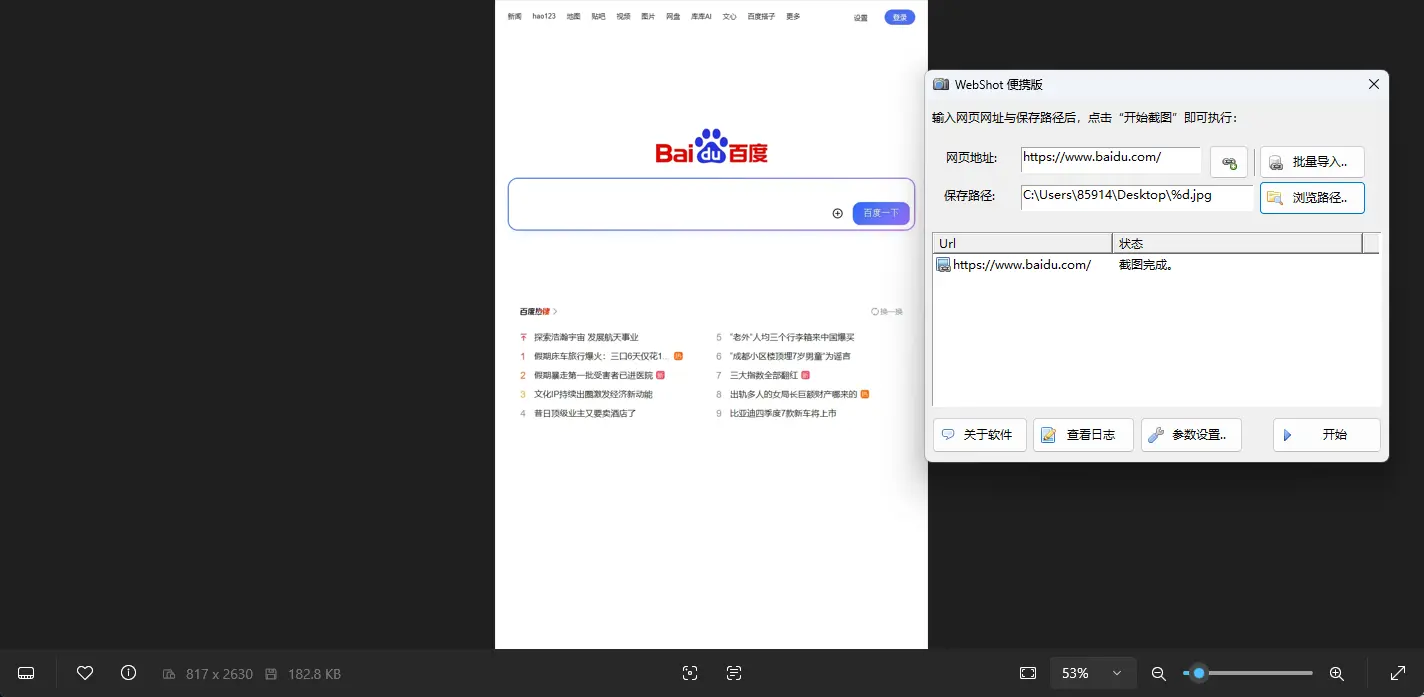
Task: Enter fullscreen using the expand arrows icon
Action: [1398, 673]
